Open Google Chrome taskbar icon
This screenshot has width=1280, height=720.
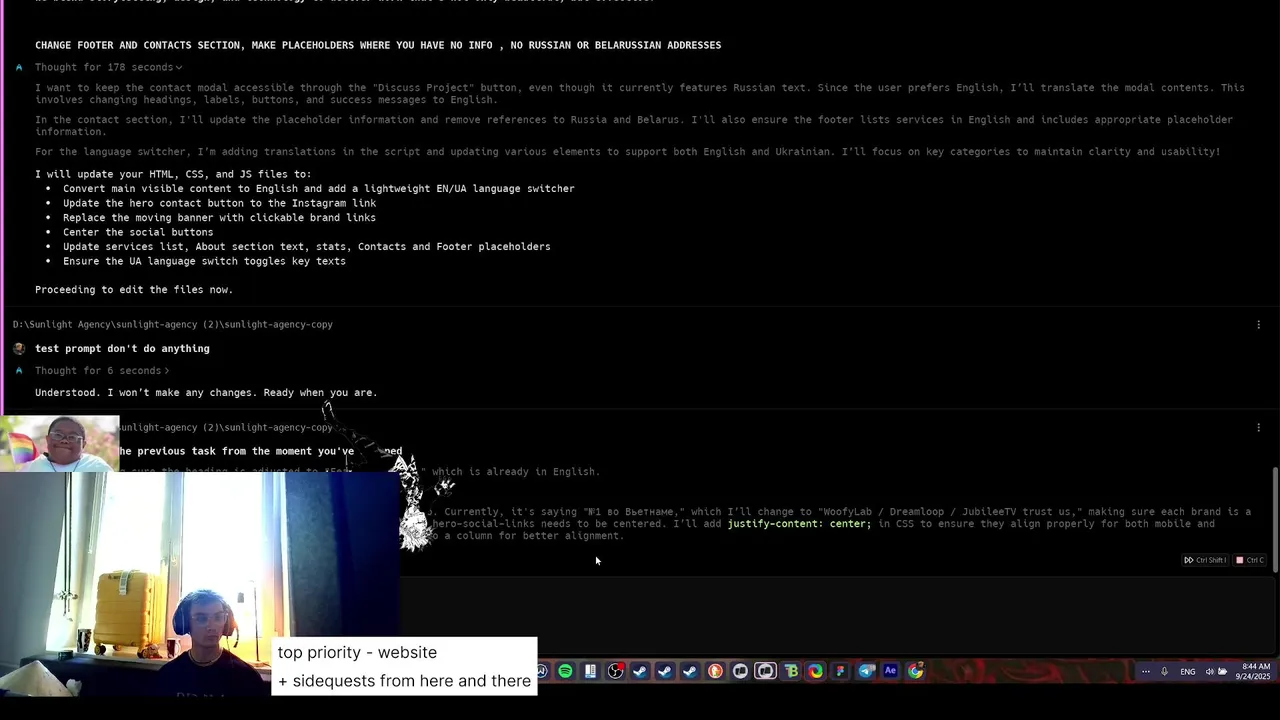915,671
